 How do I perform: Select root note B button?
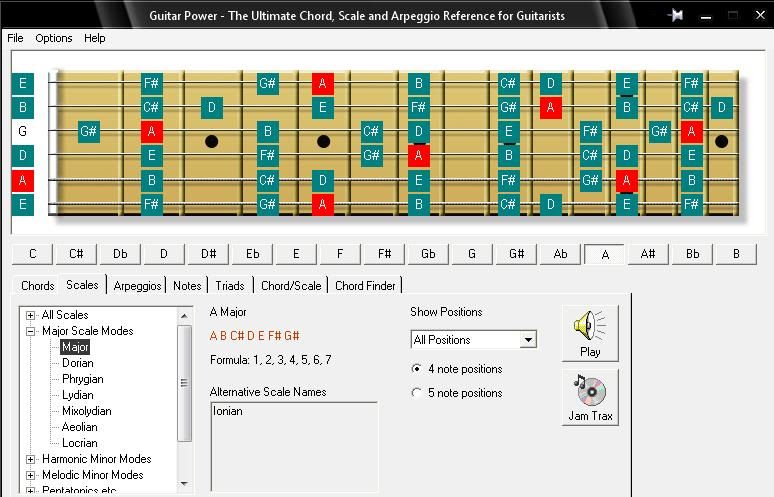coord(736,254)
